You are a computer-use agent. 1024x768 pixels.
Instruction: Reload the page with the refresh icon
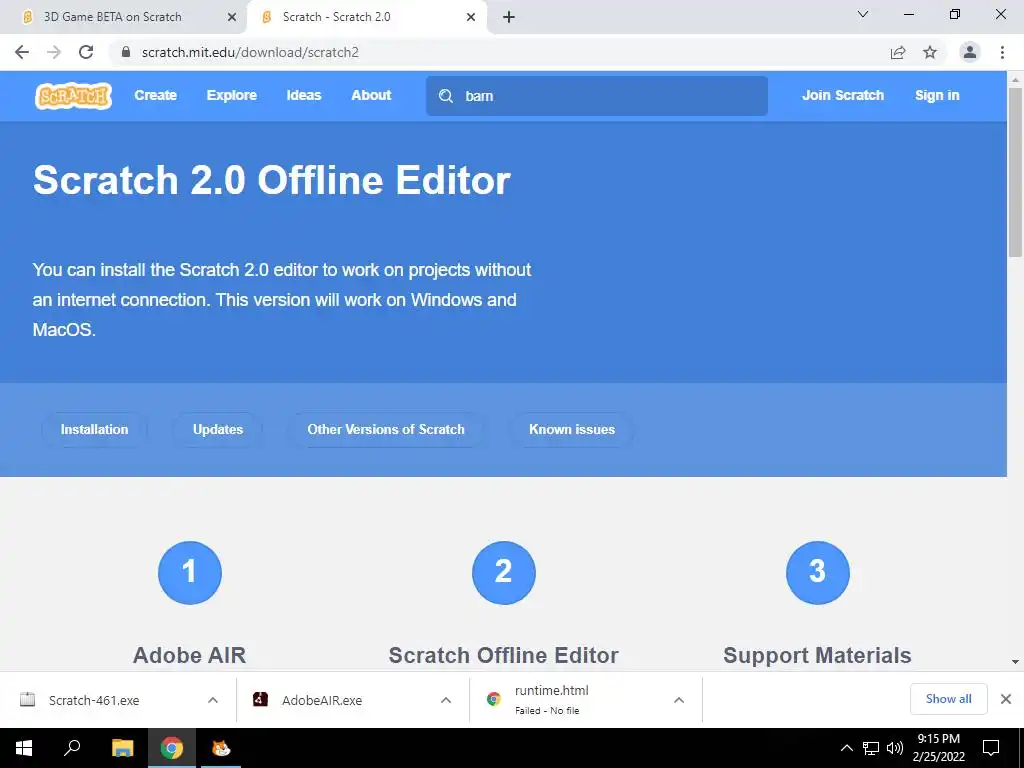point(86,52)
